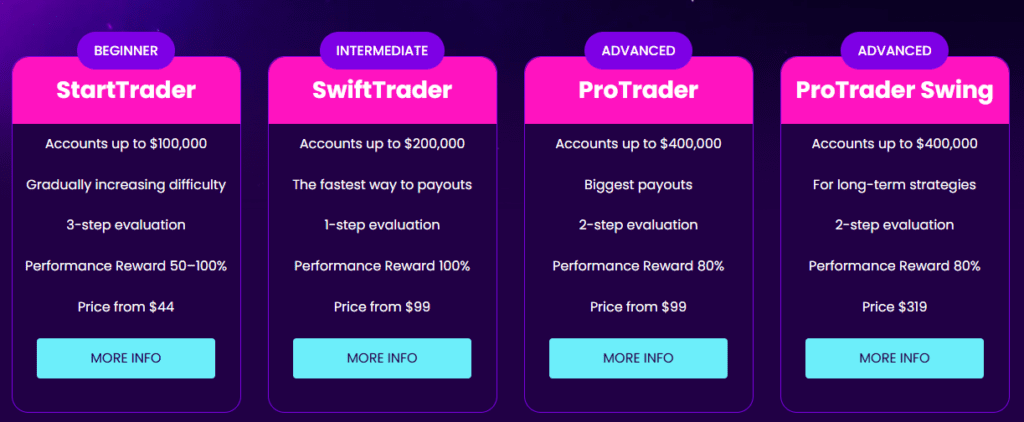Viewport: 1024px width, 422px height.
Task: Select the "Price from $44" line
Action: coord(126,306)
